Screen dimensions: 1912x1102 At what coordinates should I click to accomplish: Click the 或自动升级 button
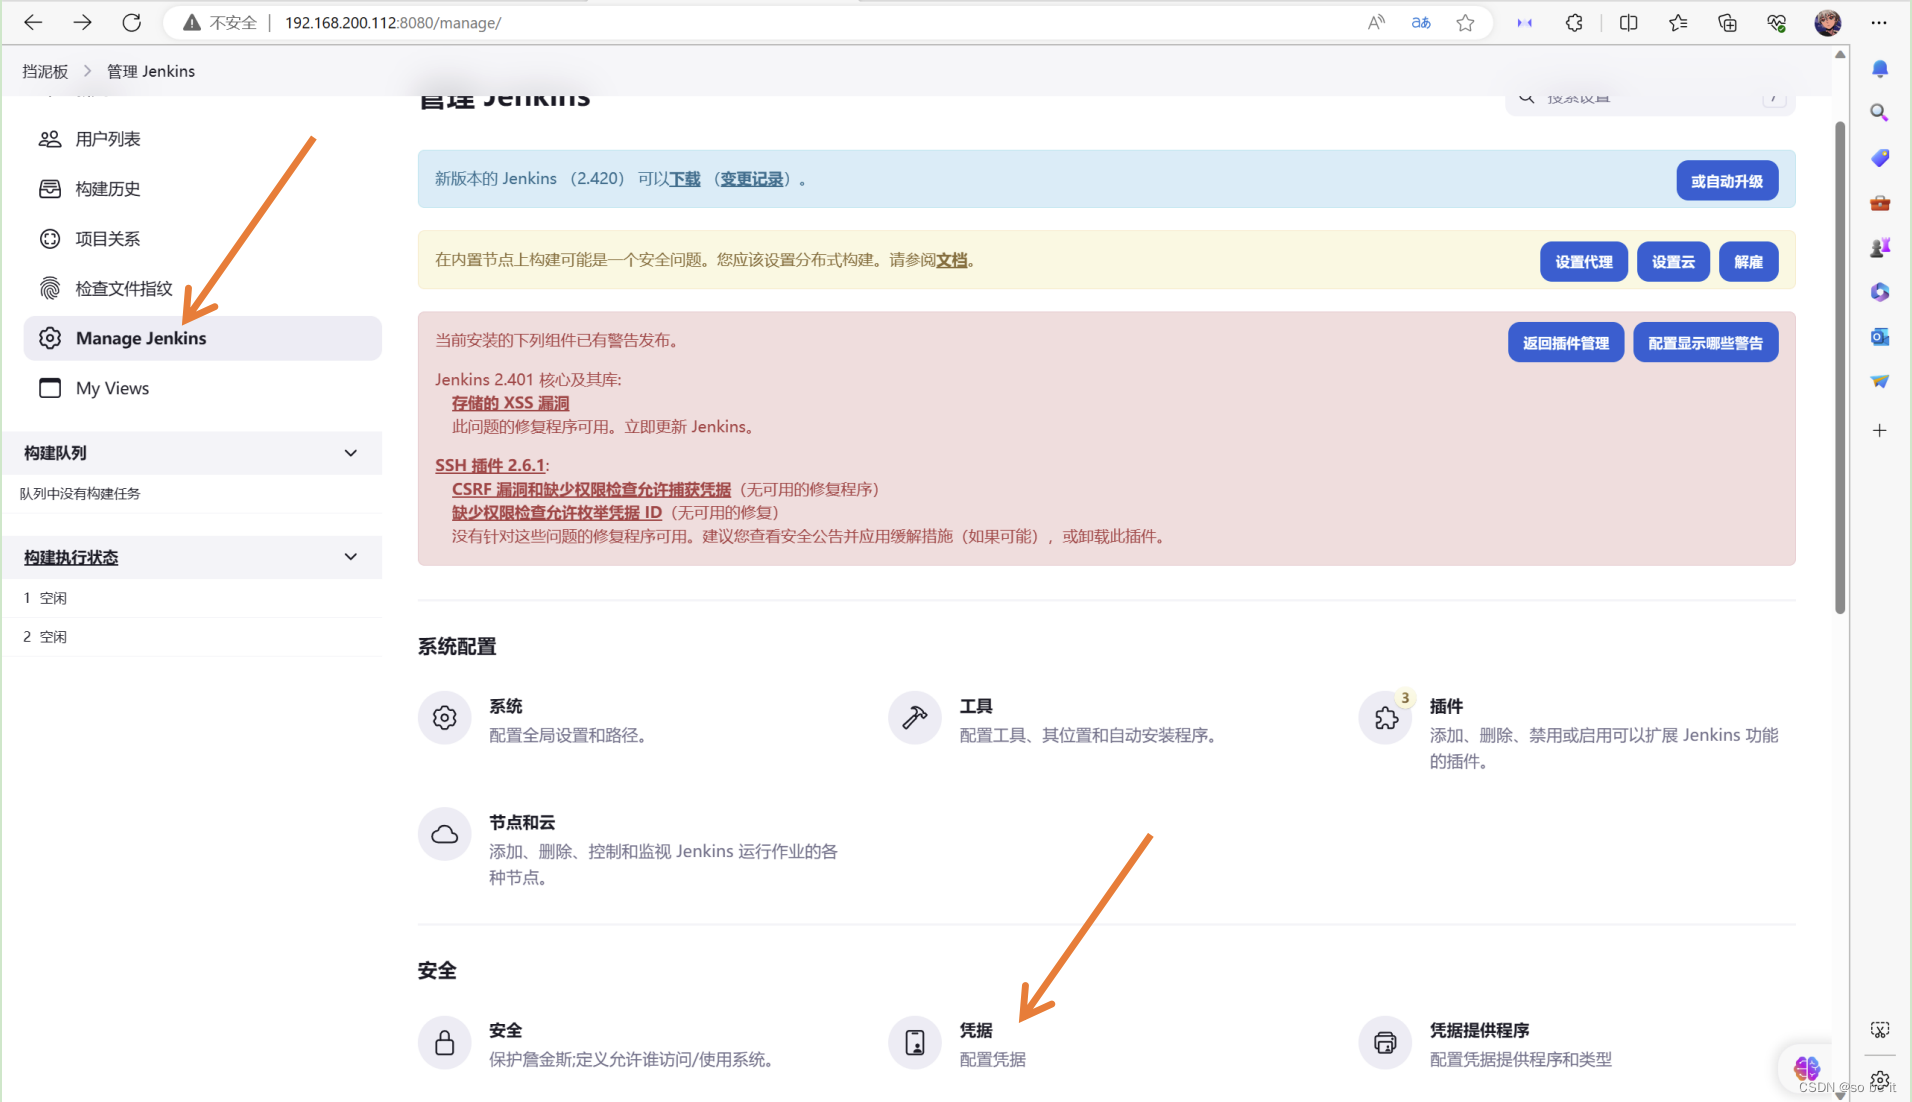(1727, 181)
